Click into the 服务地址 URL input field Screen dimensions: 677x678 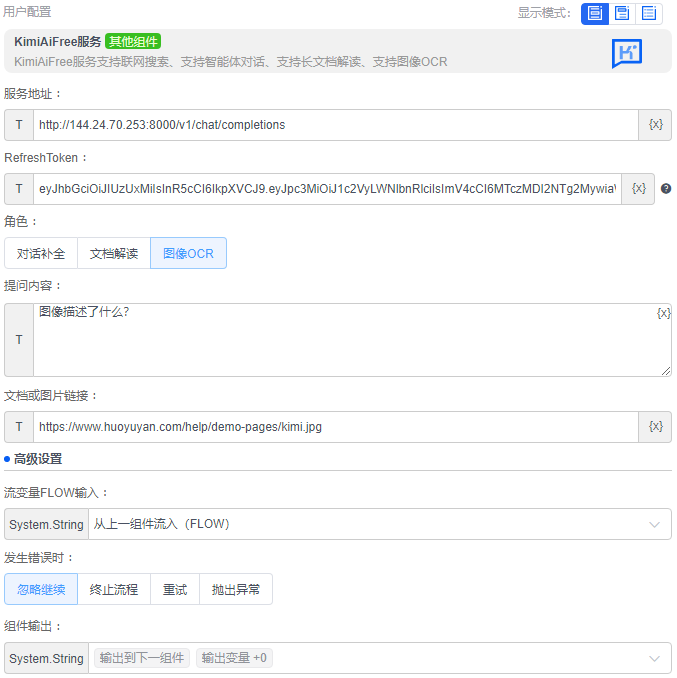[335, 125]
